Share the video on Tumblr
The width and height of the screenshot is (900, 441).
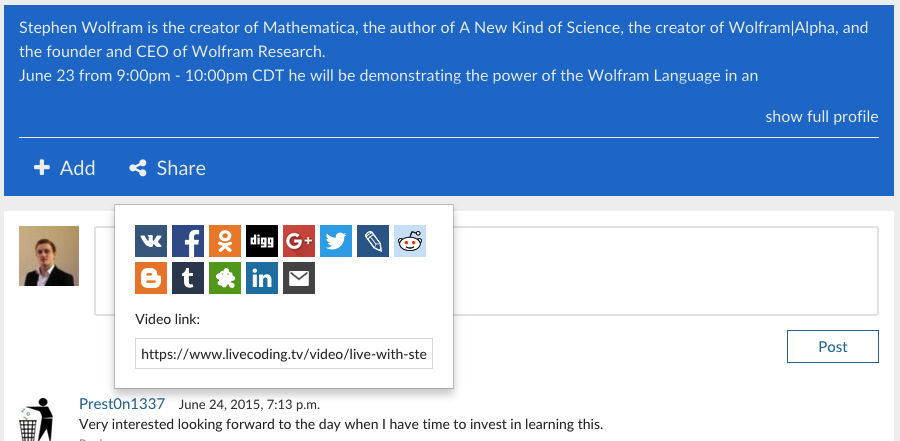(x=188, y=278)
